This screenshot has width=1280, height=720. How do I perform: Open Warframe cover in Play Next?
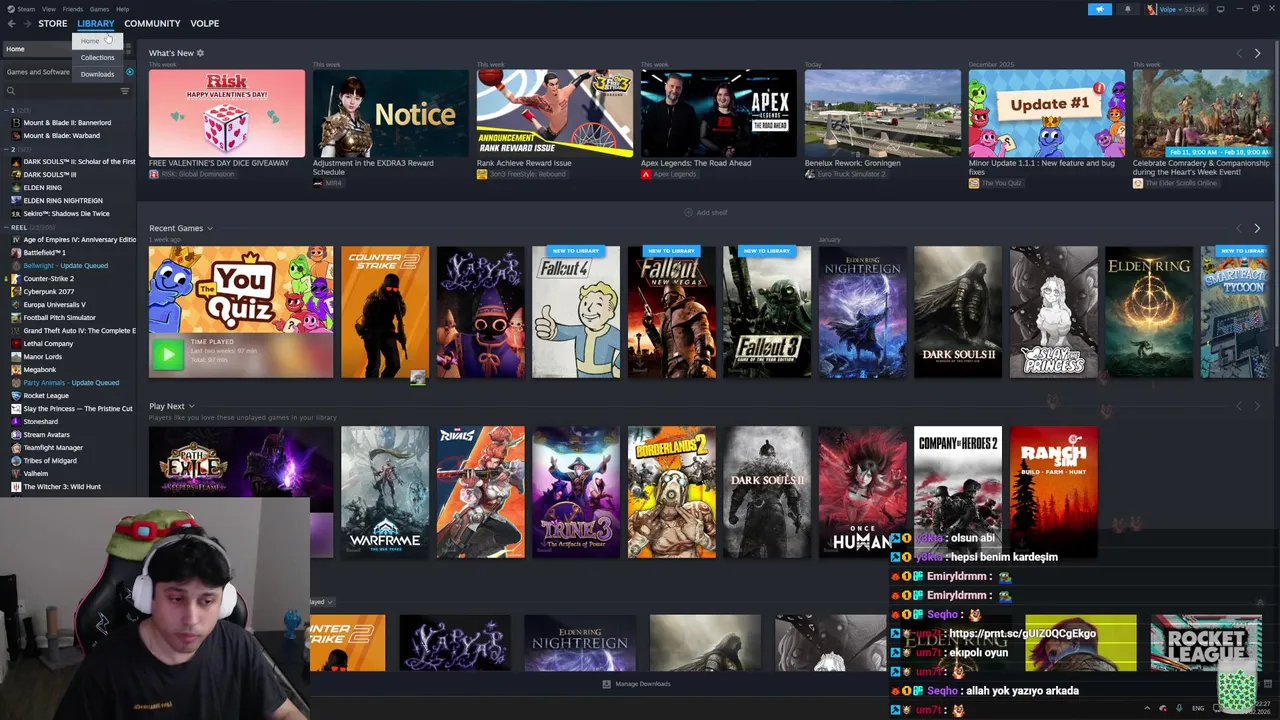click(x=385, y=492)
